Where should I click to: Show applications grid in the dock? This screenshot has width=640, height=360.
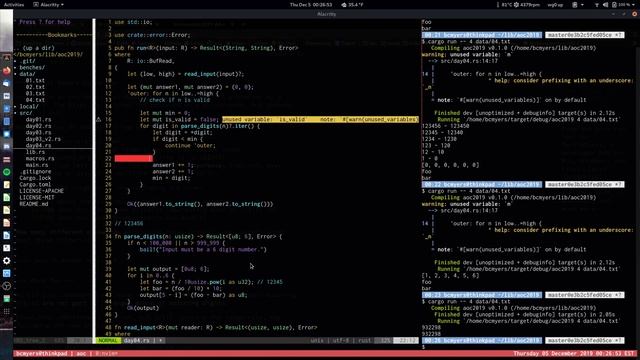tap(7, 311)
